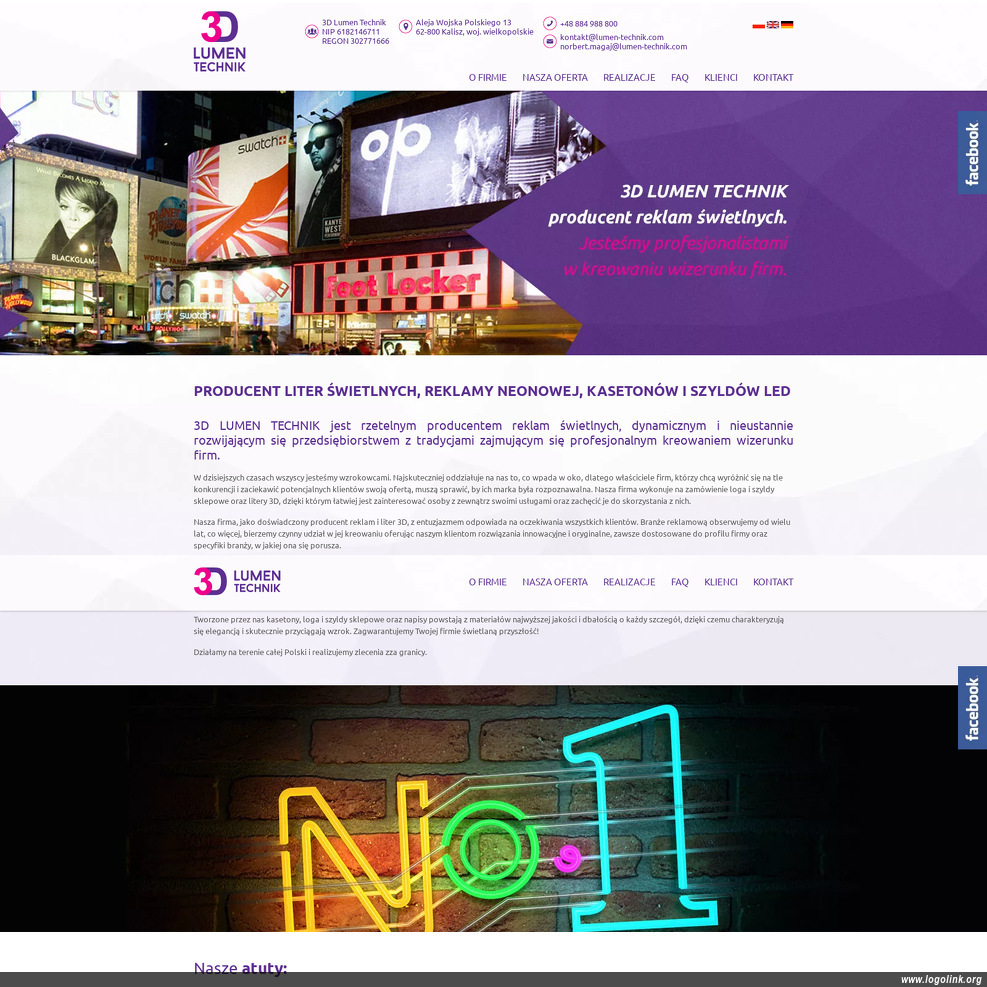This screenshot has height=987, width=987.
Task: Click the phone handset icon
Action: point(550,23)
